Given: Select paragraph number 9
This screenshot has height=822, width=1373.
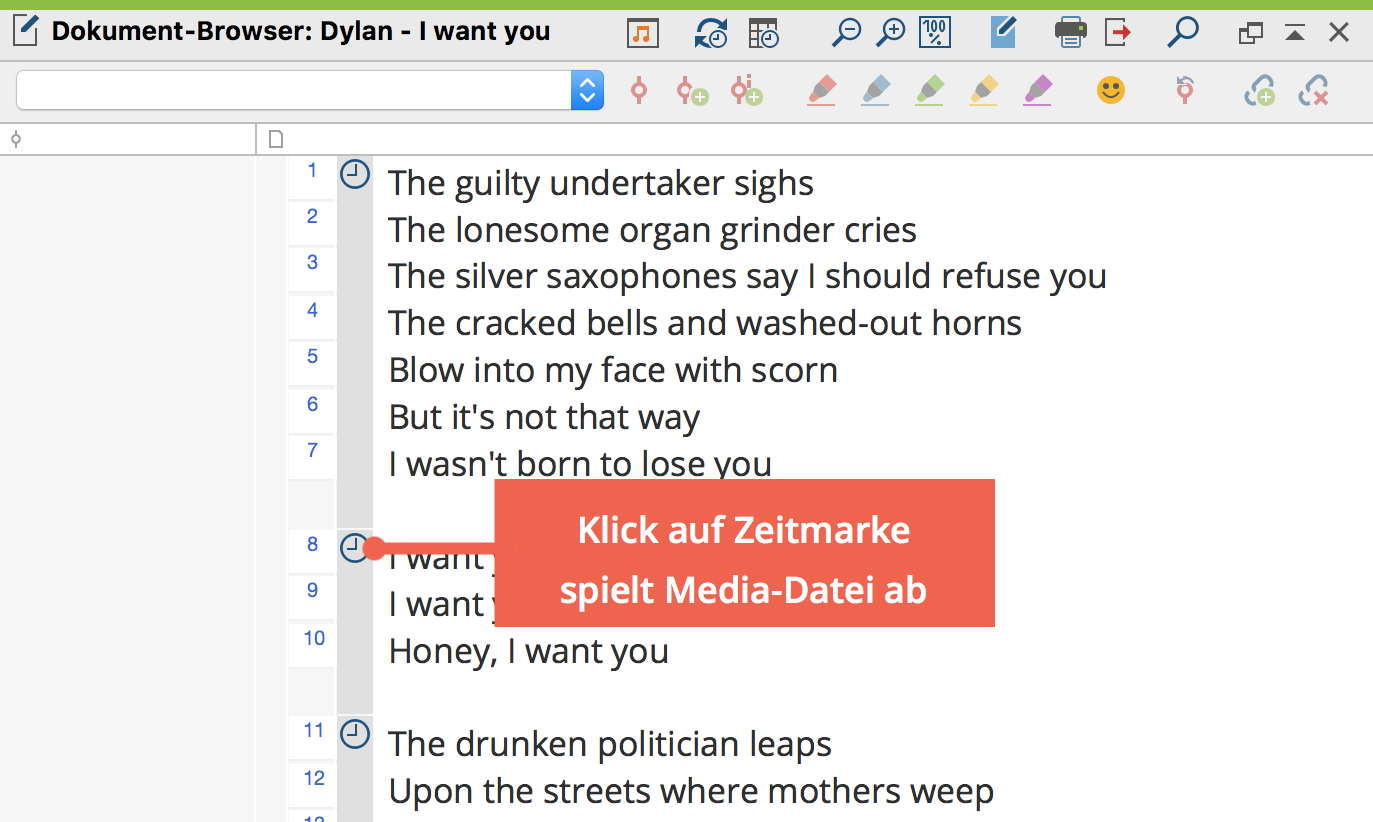Looking at the screenshot, I should click(x=312, y=590).
